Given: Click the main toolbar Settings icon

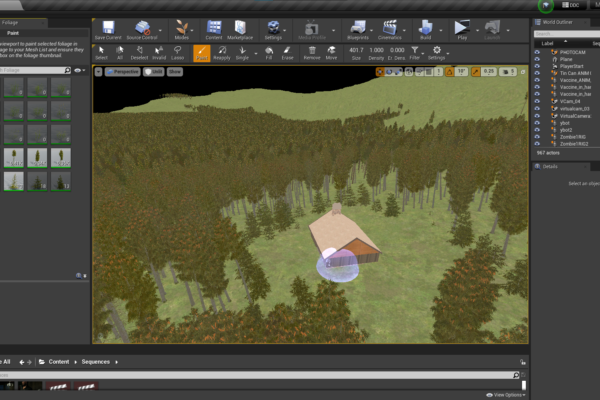Looking at the screenshot, I should pyautogui.click(x=273, y=30).
